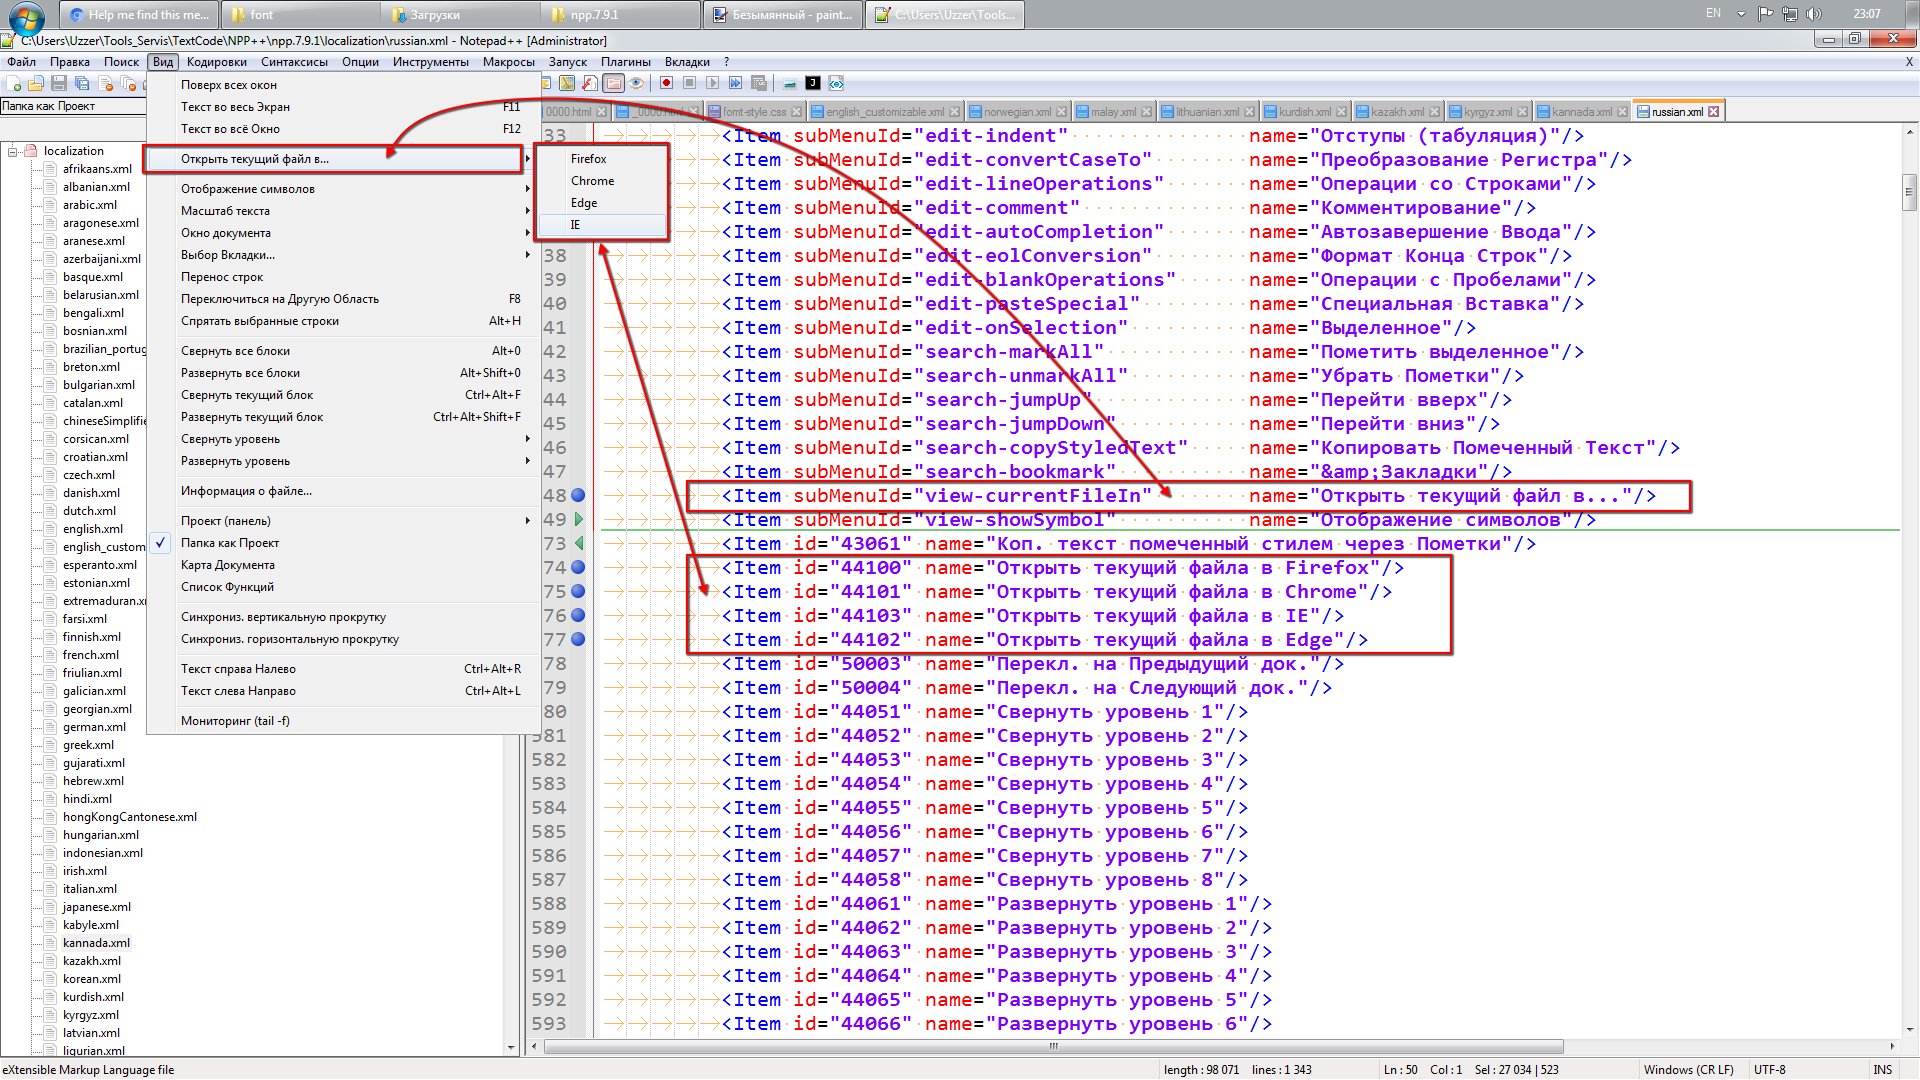The image size is (1920, 1080).
Task: Open the 'Кодировки' menu
Action: 216,62
